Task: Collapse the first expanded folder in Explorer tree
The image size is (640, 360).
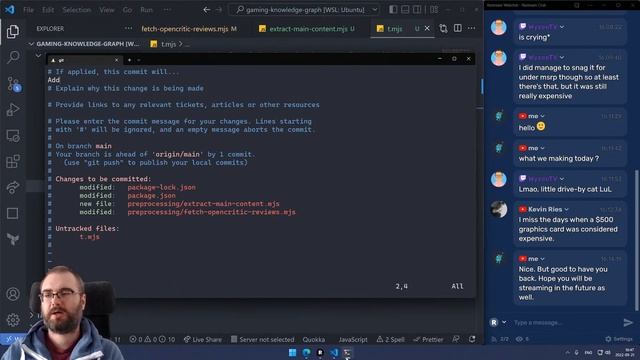Action: click(38, 55)
